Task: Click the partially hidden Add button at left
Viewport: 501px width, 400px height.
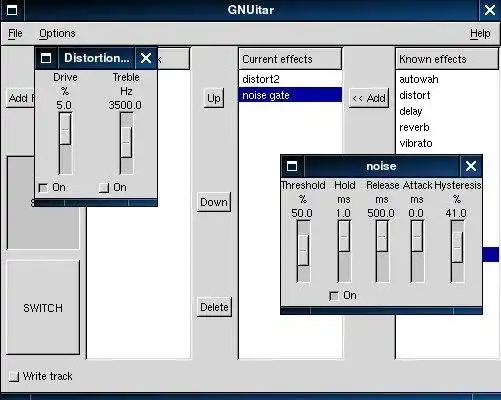Action: point(20,98)
